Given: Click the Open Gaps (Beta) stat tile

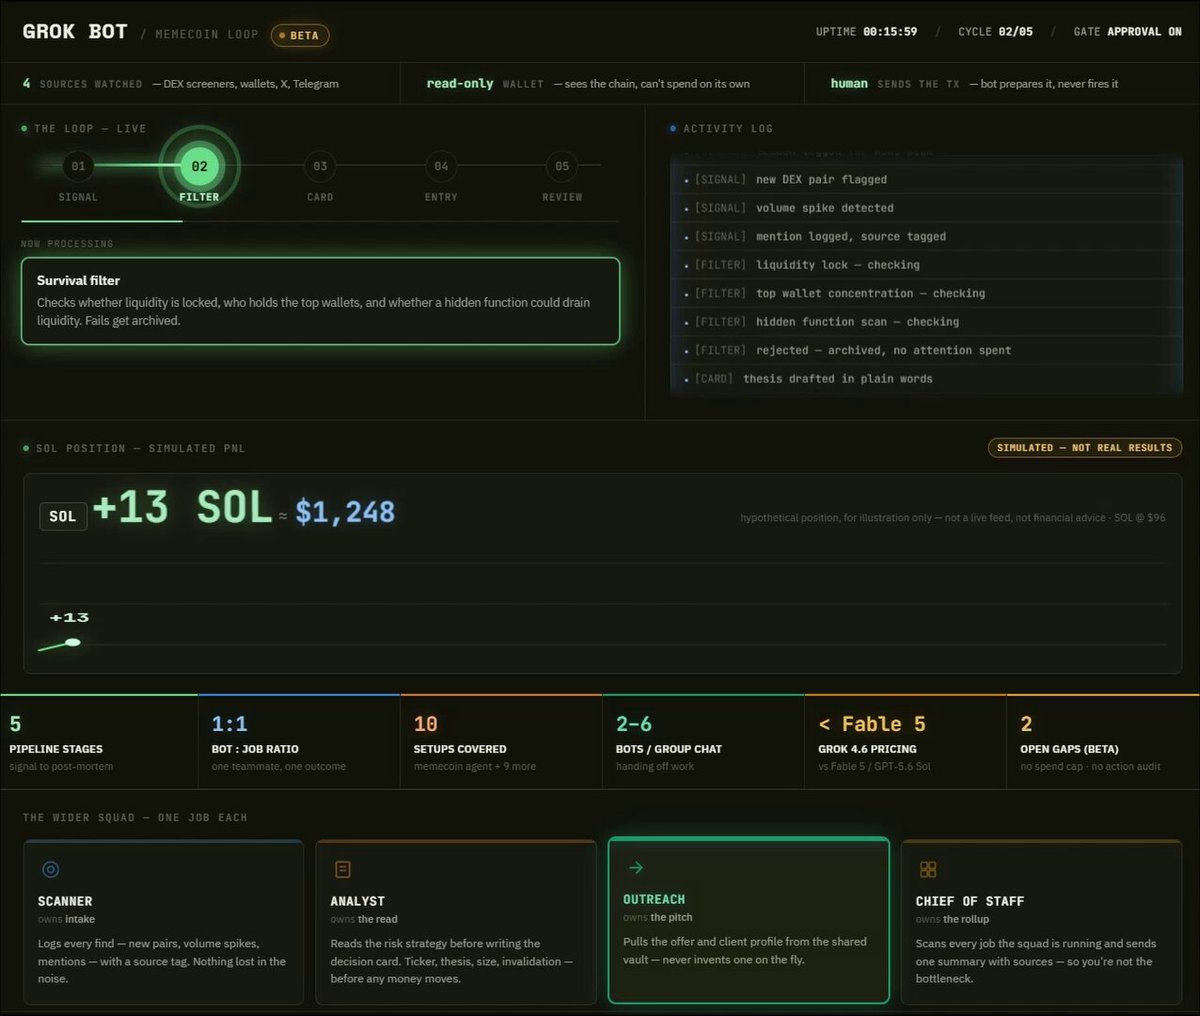Looking at the screenshot, I should point(1104,742).
